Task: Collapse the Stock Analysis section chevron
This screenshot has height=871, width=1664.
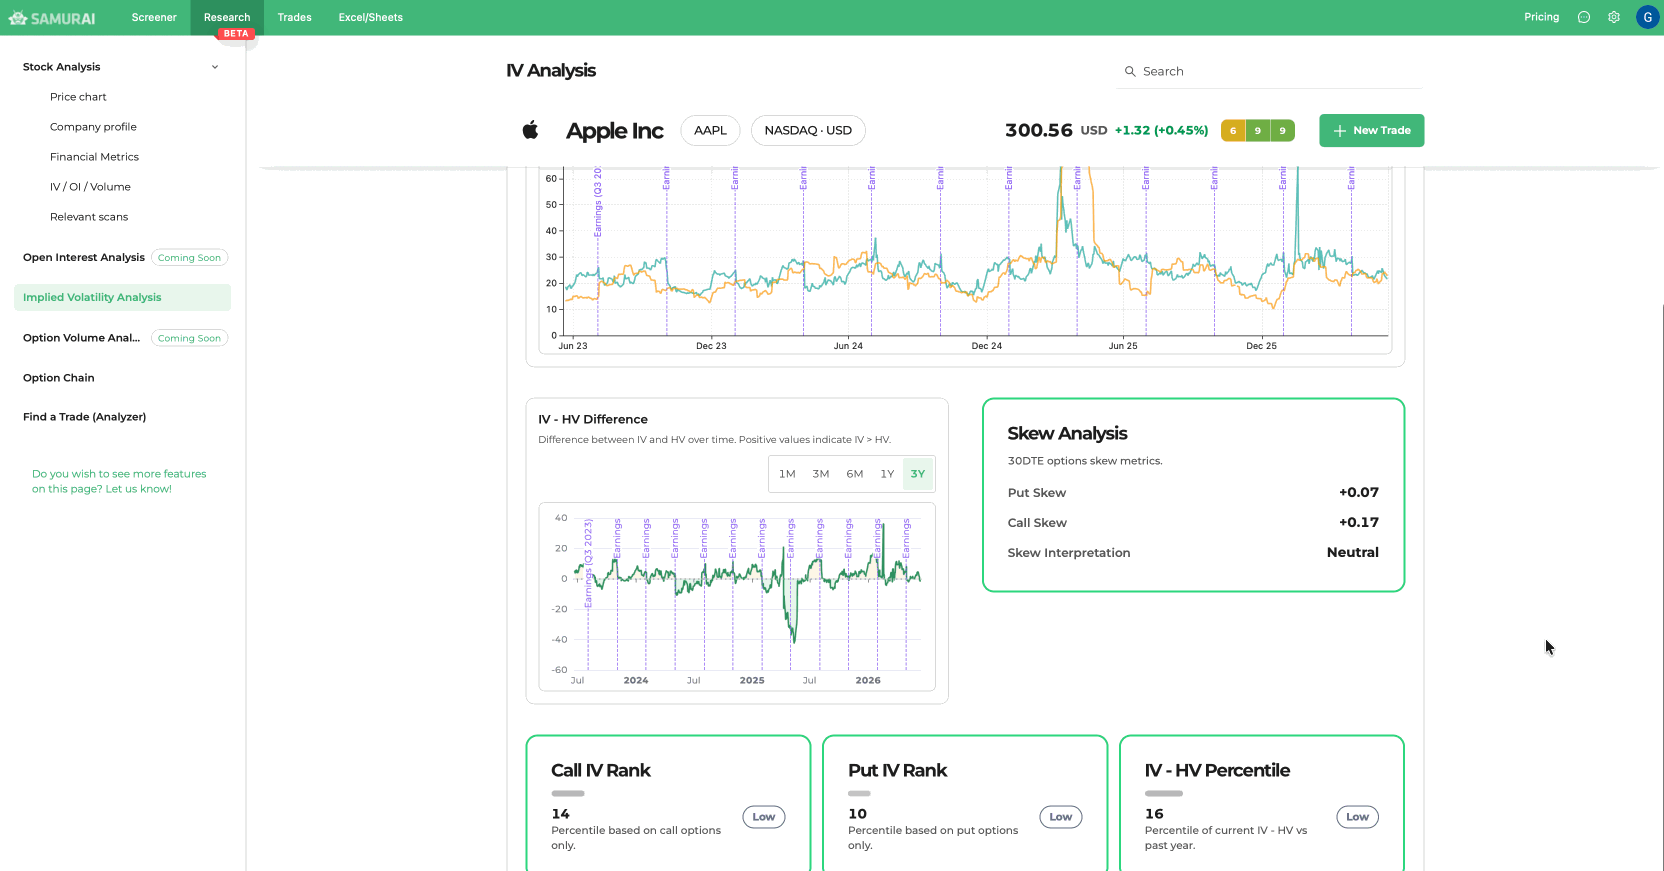Action: tap(215, 67)
